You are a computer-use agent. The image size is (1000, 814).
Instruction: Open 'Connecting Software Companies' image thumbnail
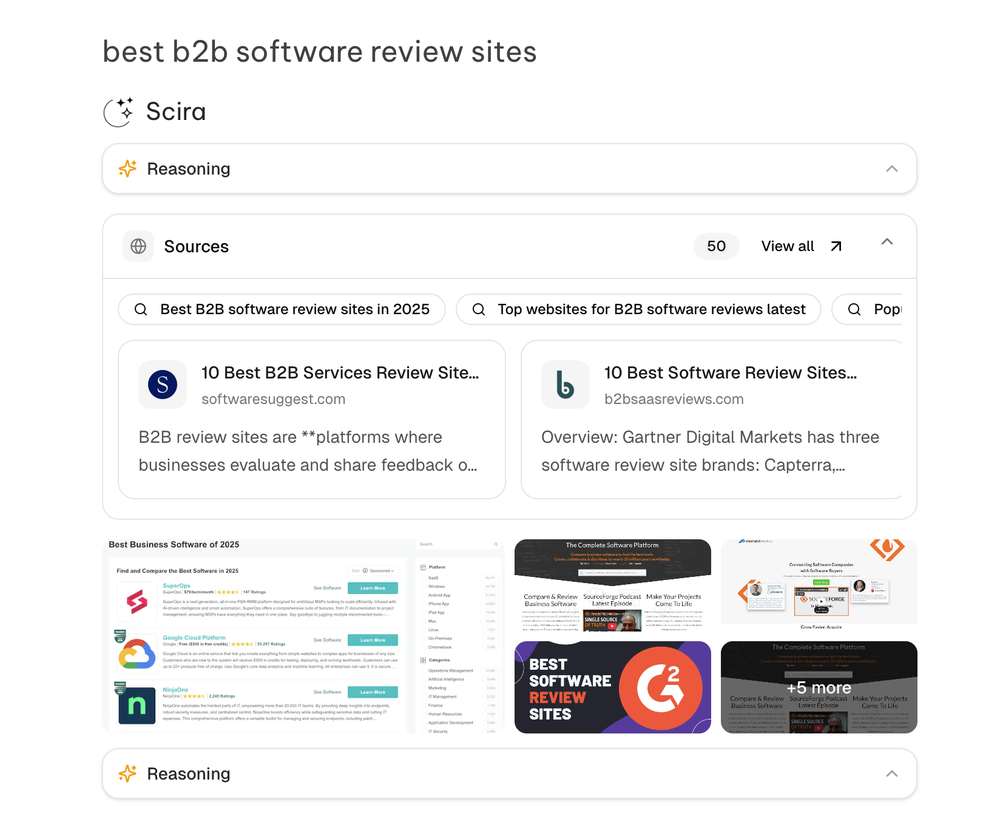click(x=819, y=586)
